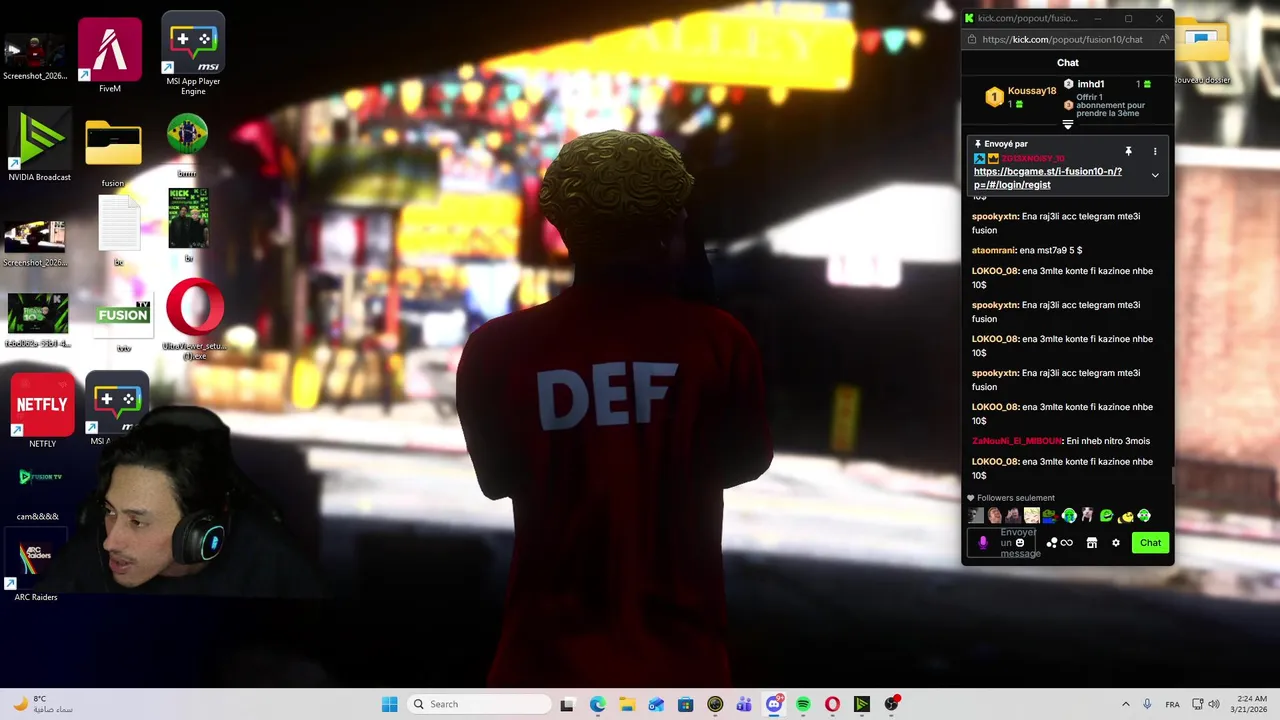
Task: Open imhd1 profile in leaderboard
Action: (x=1090, y=84)
